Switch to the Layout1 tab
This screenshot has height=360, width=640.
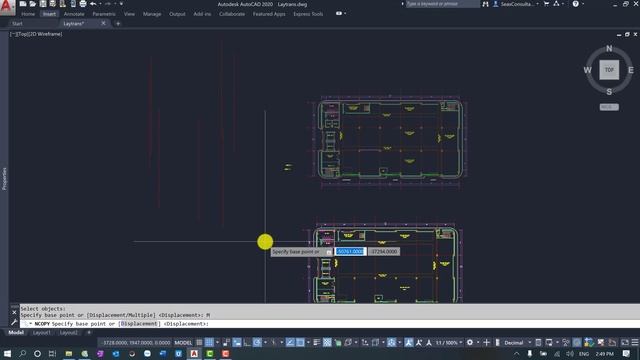[42, 333]
